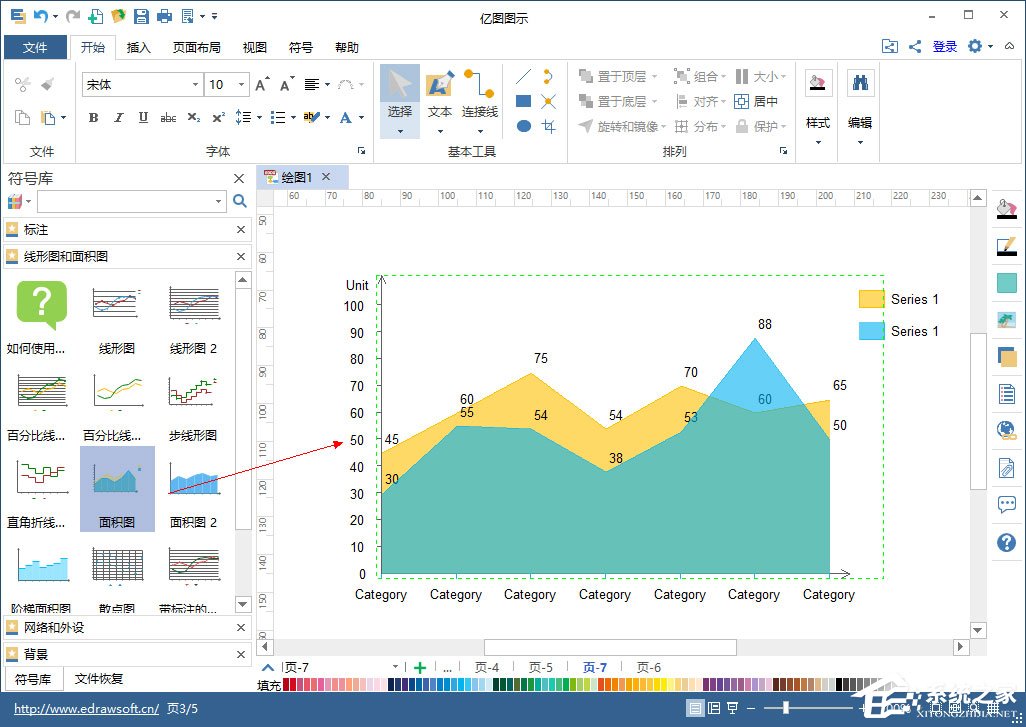Switch to the 插入 (Insert) ribbon tab

(x=138, y=47)
